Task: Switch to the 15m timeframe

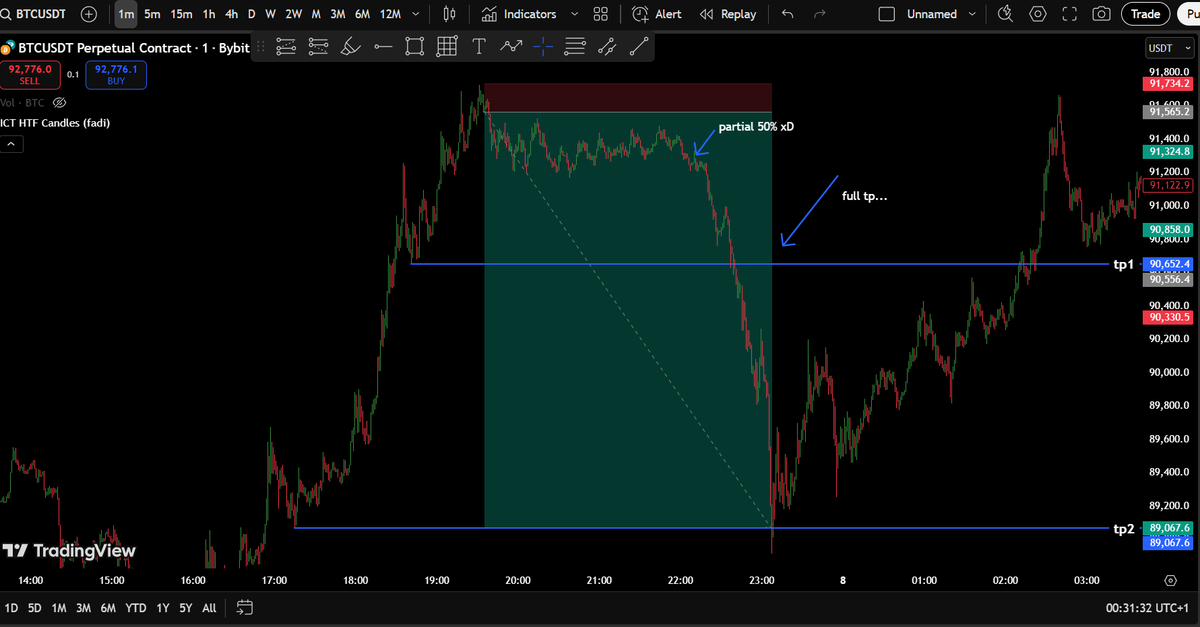Action: 180,14
